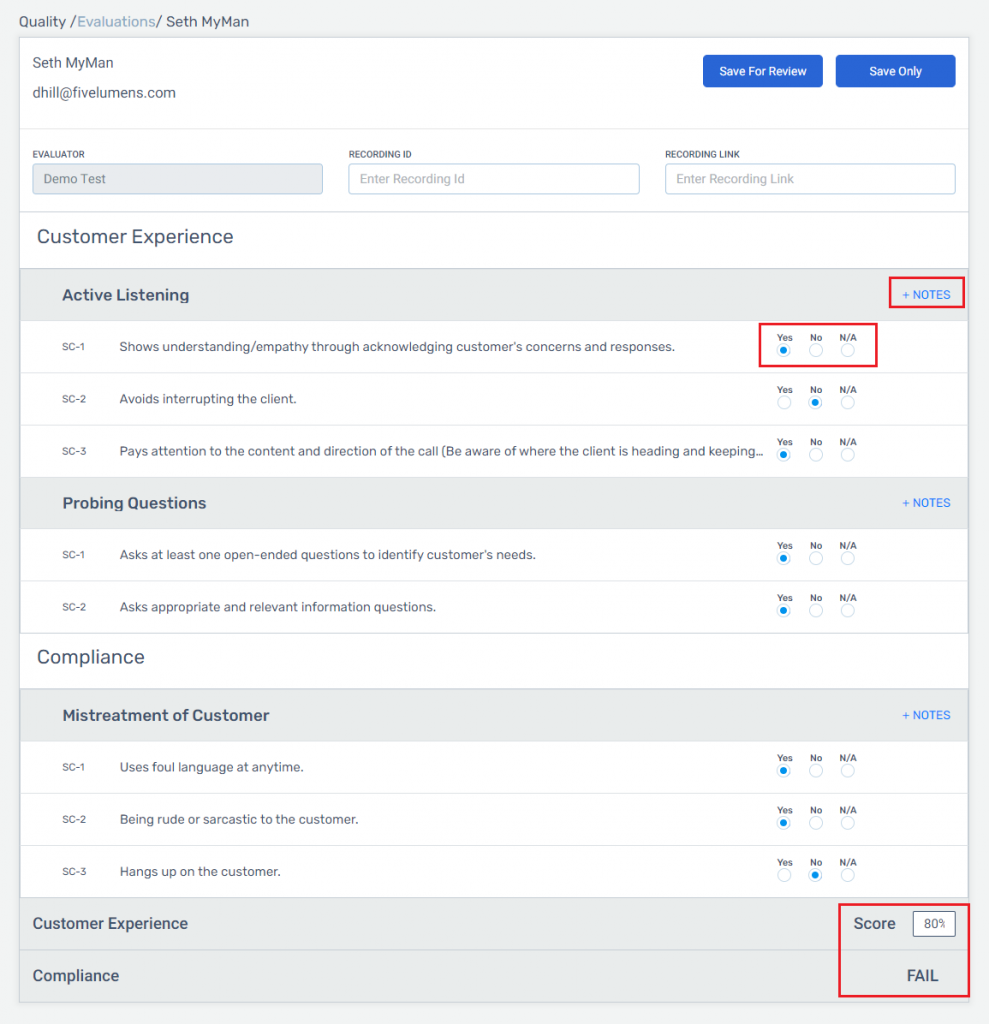Select No for uses foul language
This screenshot has height=1024, width=989.
coord(816,771)
